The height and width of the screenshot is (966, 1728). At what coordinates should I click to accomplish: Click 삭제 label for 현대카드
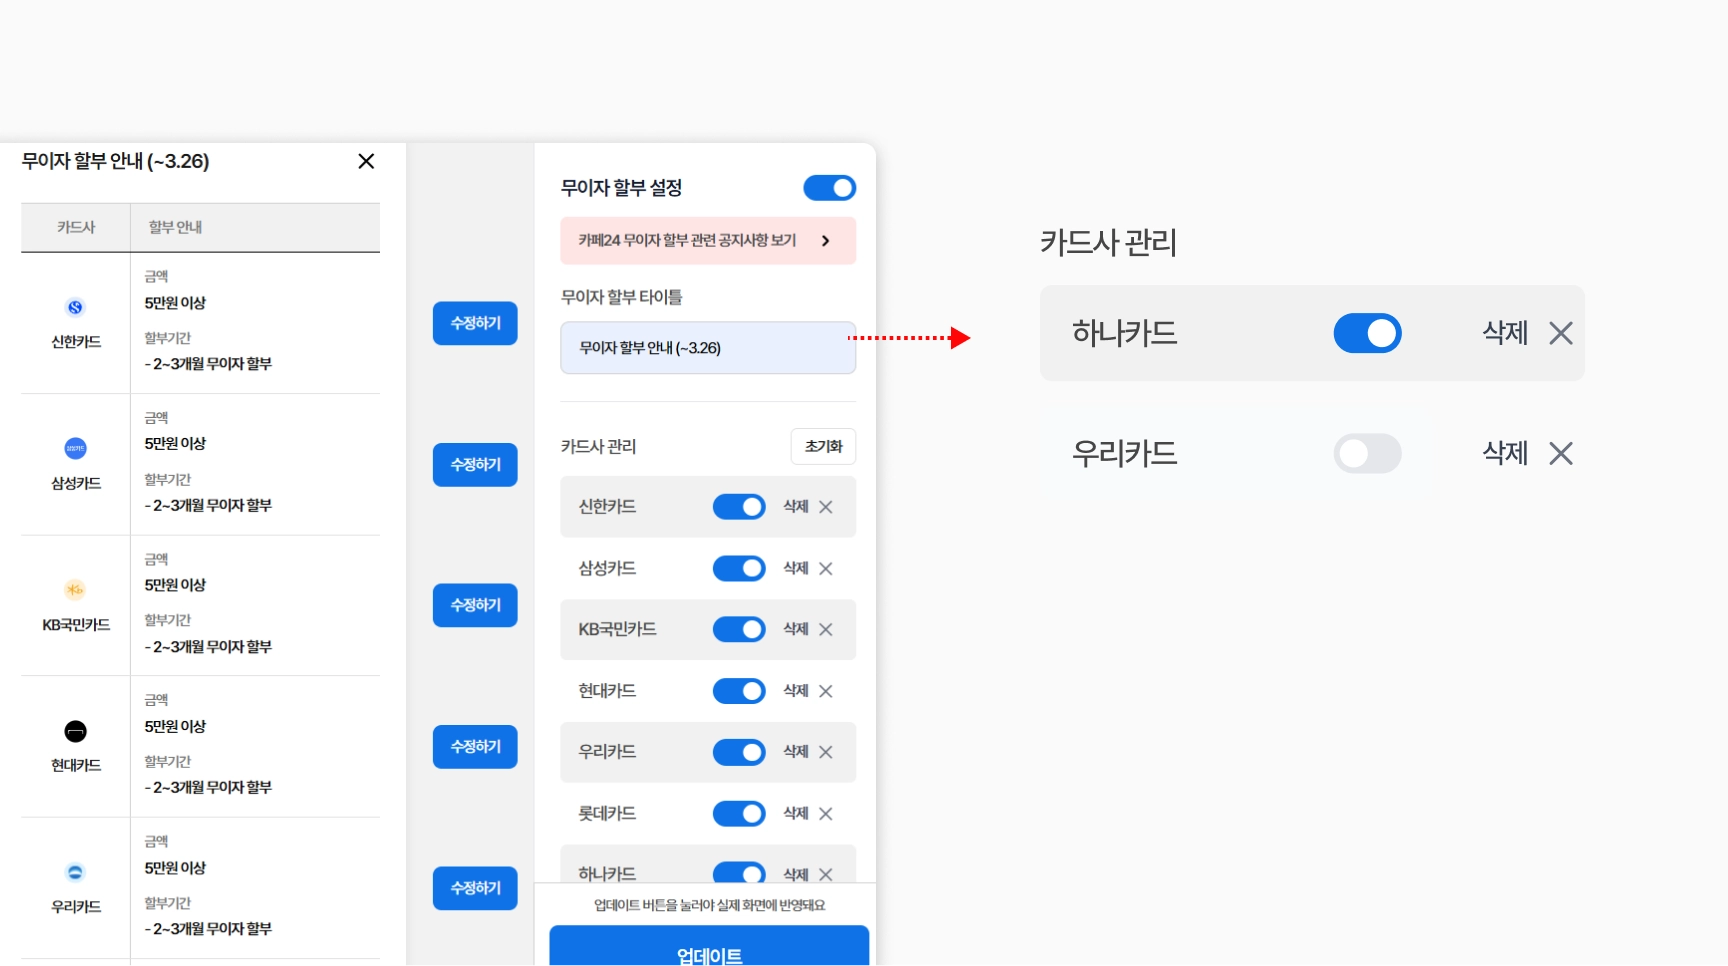(796, 691)
